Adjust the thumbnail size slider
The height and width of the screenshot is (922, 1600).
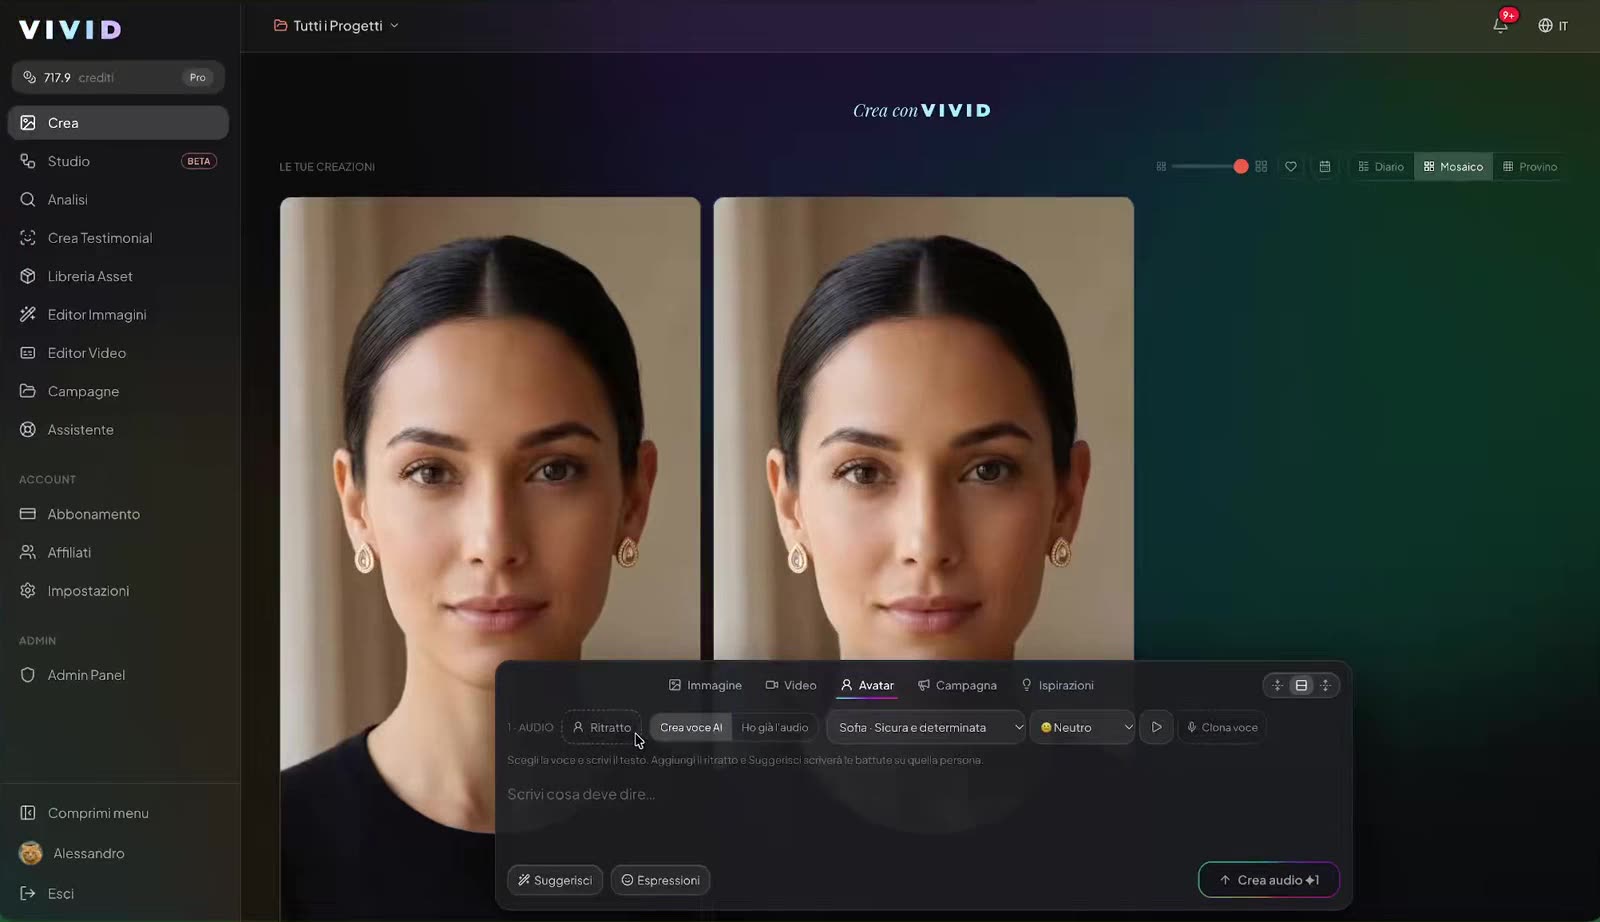click(x=1210, y=167)
